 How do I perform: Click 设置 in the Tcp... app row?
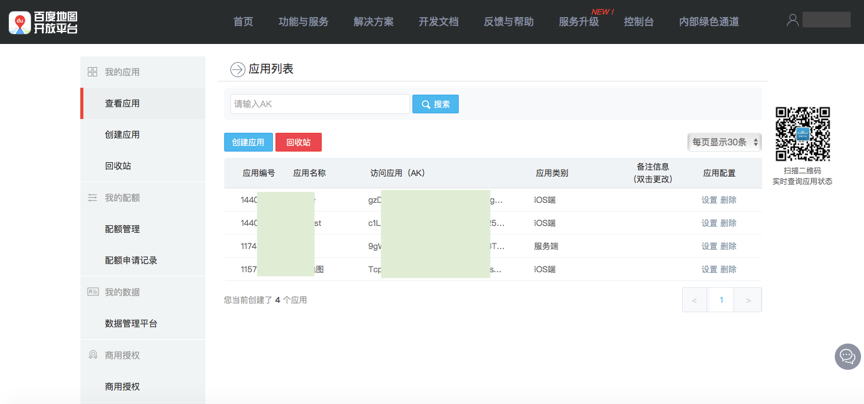point(709,270)
